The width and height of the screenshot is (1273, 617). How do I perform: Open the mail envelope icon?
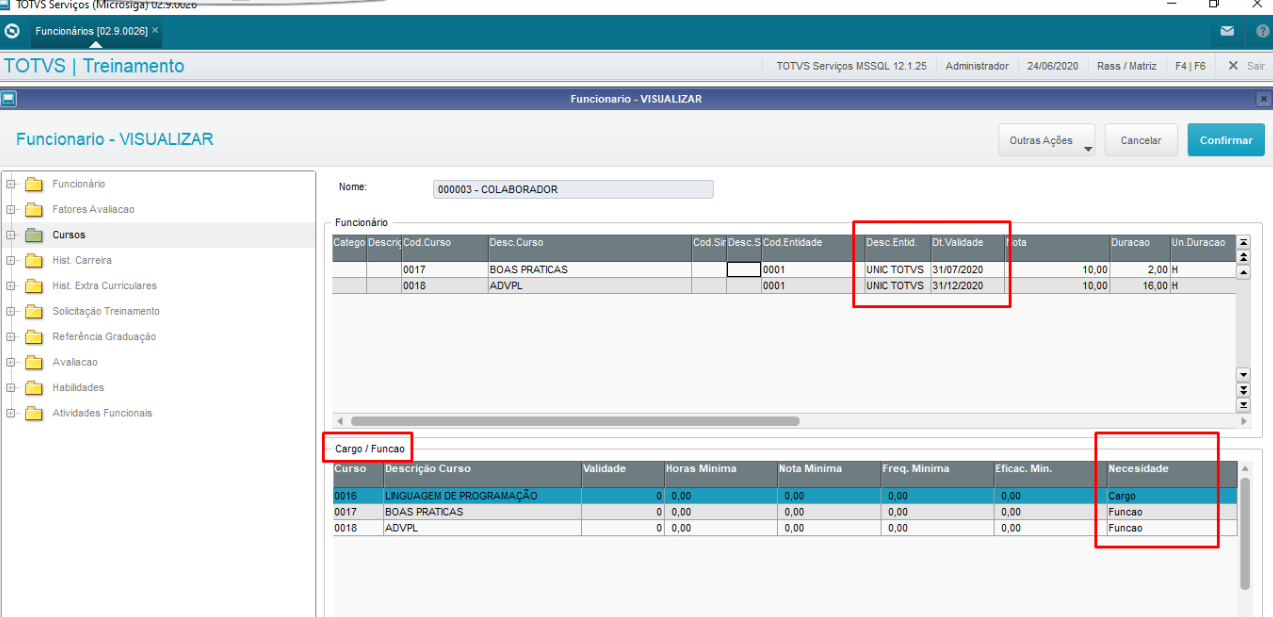pos(1227,32)
